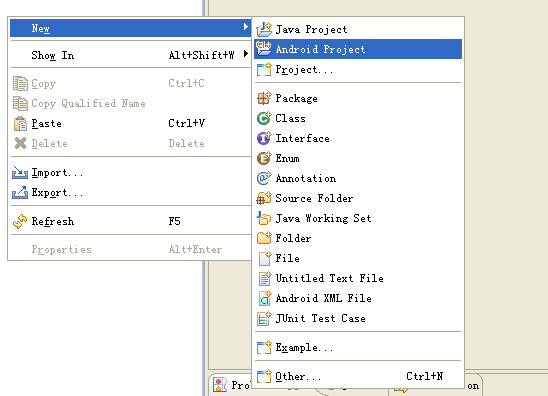Click the purple Interface icon
The image size is (548, 396).
(x=264, y=138)
